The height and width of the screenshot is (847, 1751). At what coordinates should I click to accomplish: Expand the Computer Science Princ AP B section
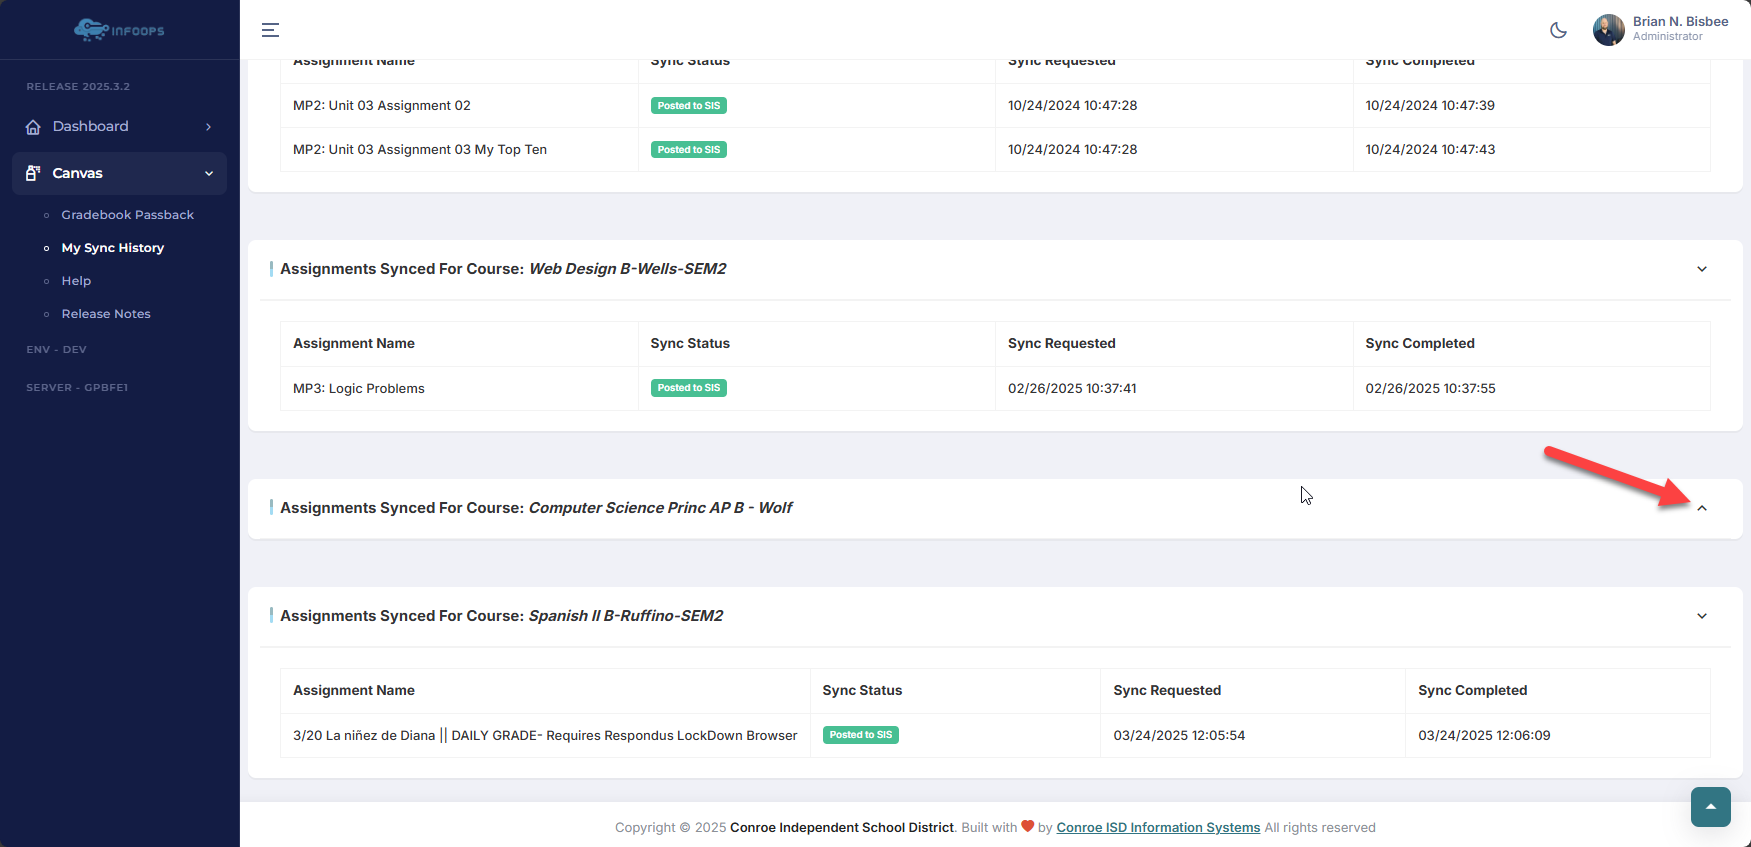1701,508
